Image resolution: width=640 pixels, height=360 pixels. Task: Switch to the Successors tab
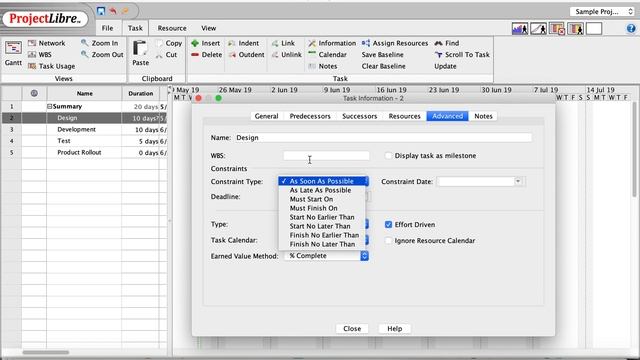click(x=359, y=116)
